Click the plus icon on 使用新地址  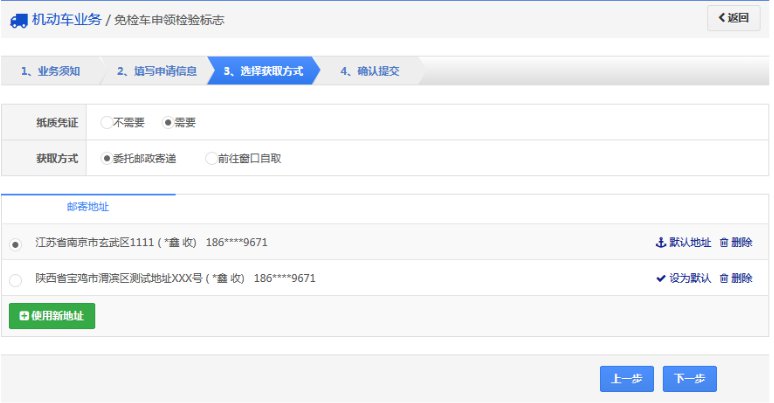tap(24, 316)
